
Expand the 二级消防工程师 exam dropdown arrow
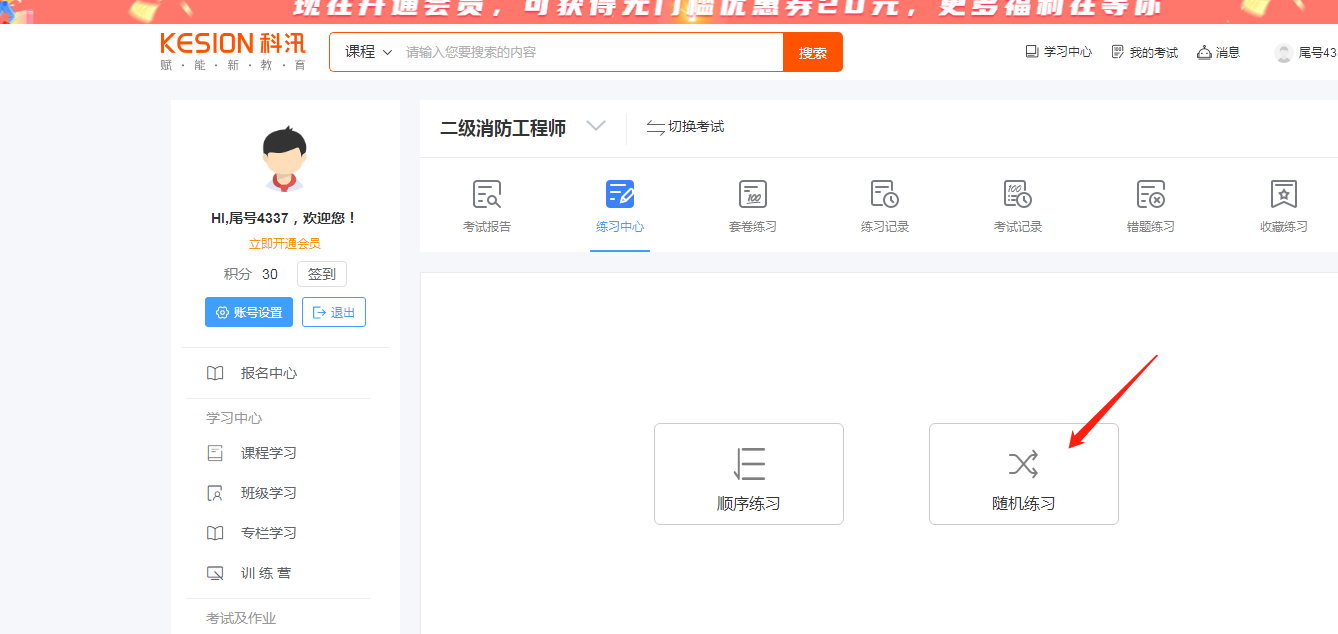[x=596, y=126]
